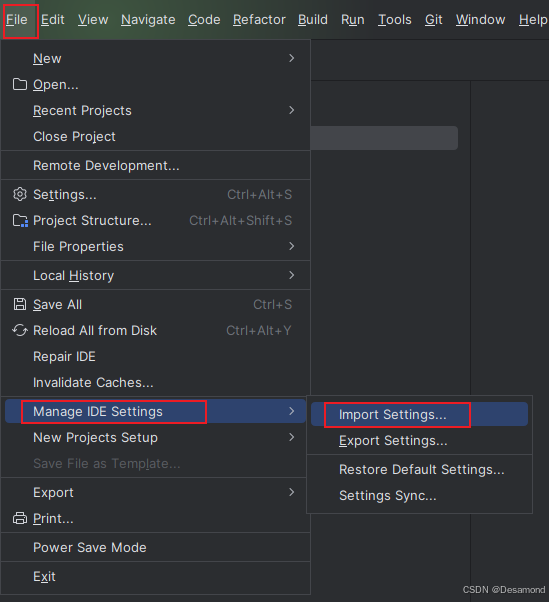The image size is (549, 602).
Task: Choose Exit from the File menu
Action: [155, 577]
